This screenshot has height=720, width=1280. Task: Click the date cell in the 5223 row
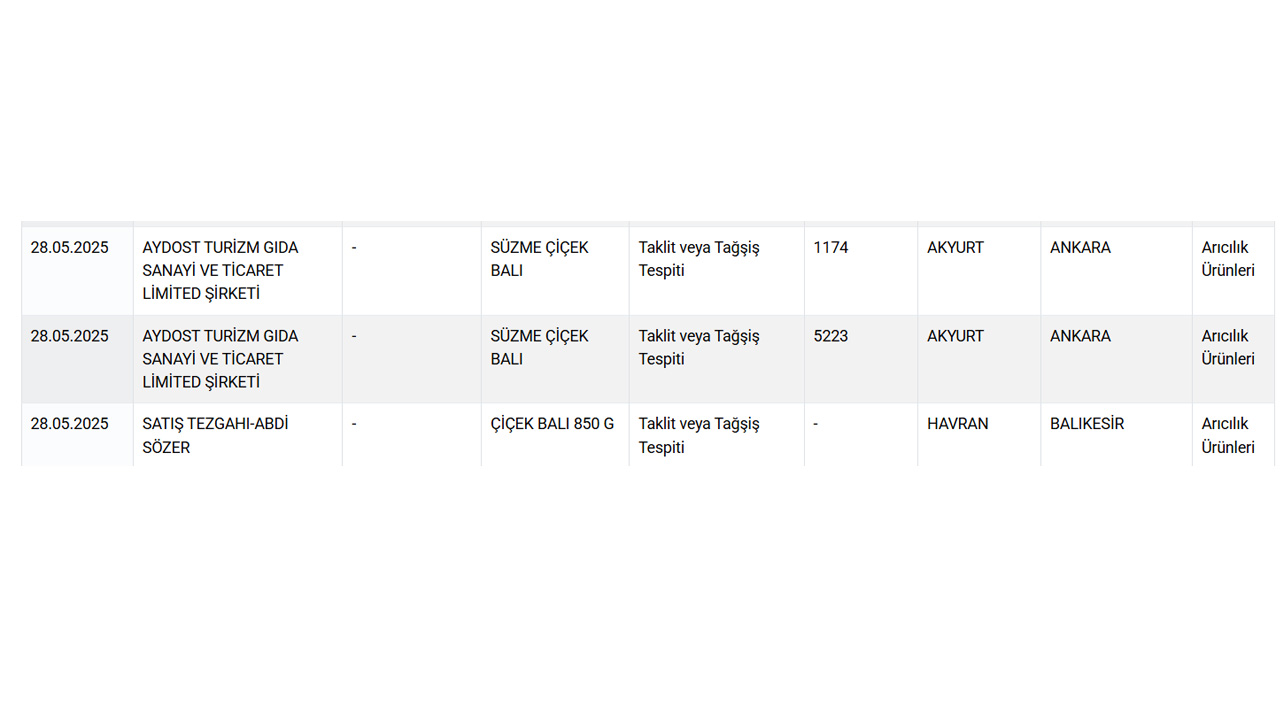coord(69,336)
